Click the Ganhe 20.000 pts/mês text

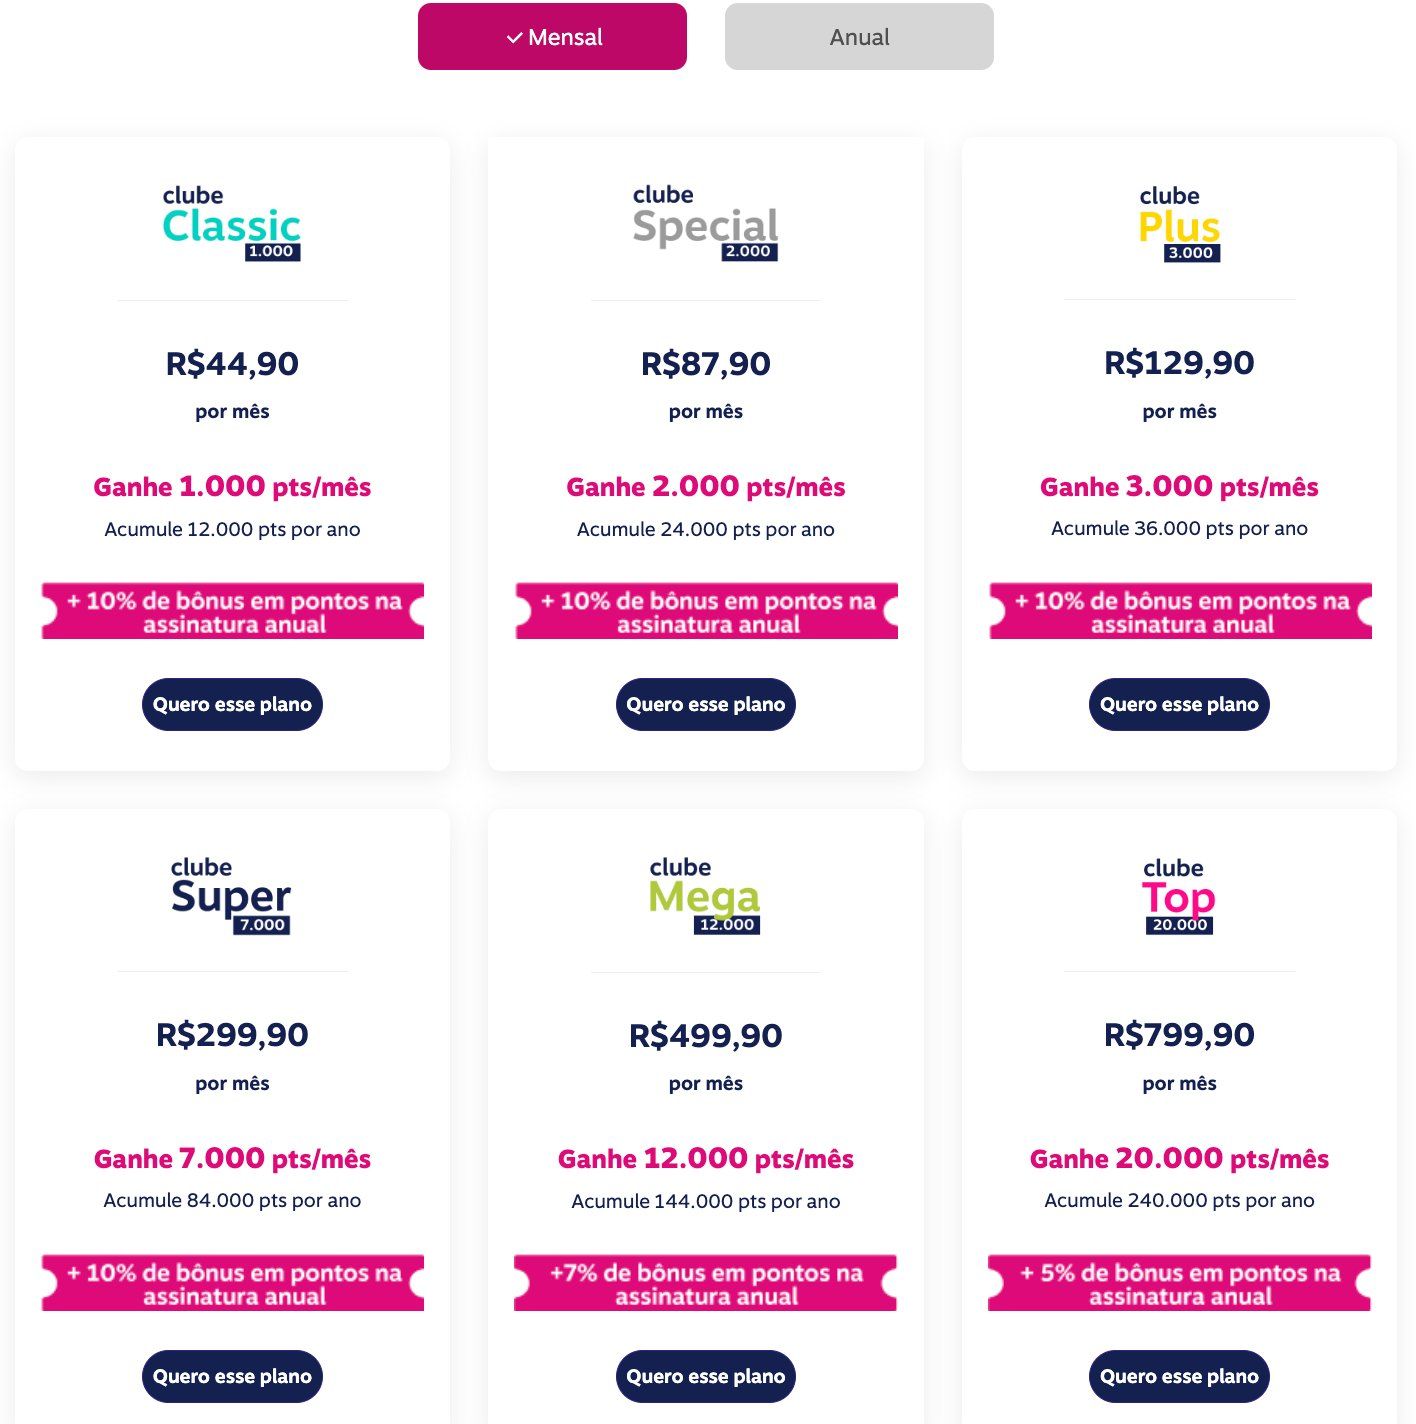1179,1158
